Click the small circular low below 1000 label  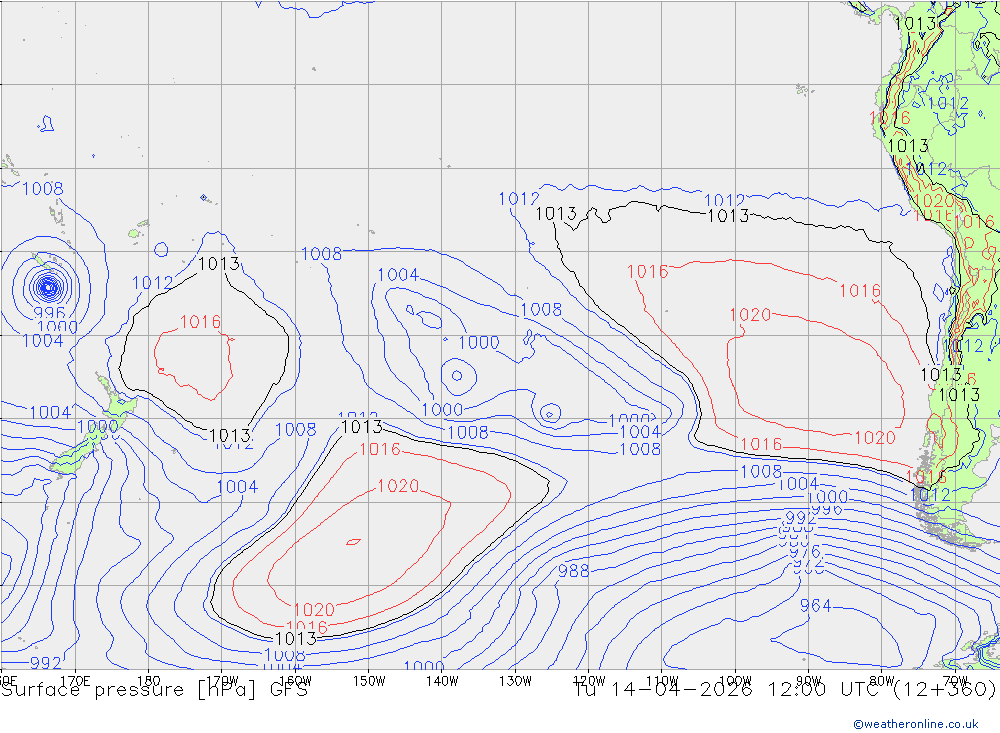(457, 375)
